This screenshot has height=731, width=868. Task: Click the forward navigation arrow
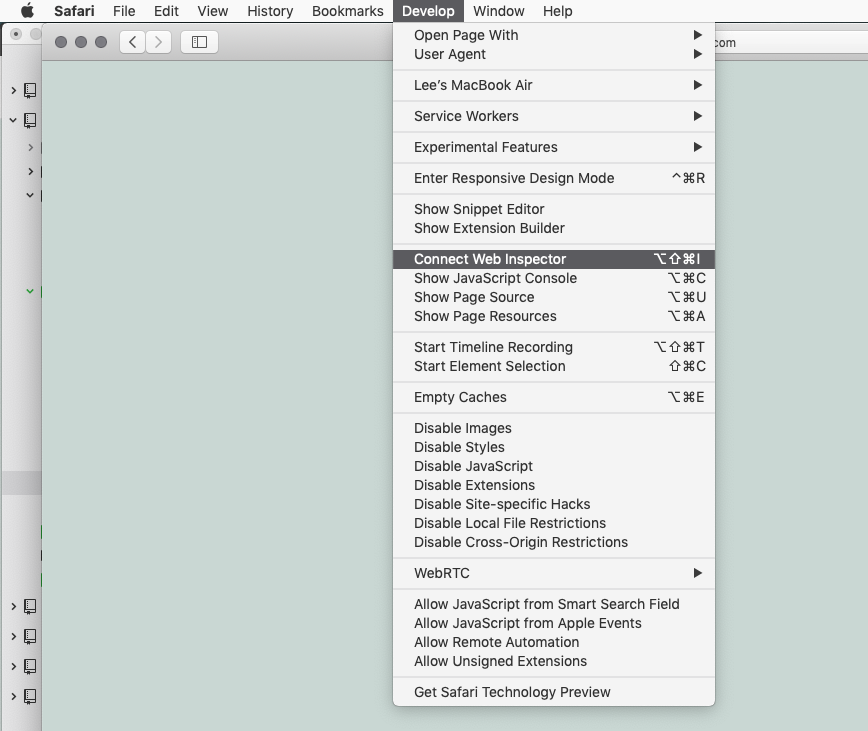coord(157,42)
